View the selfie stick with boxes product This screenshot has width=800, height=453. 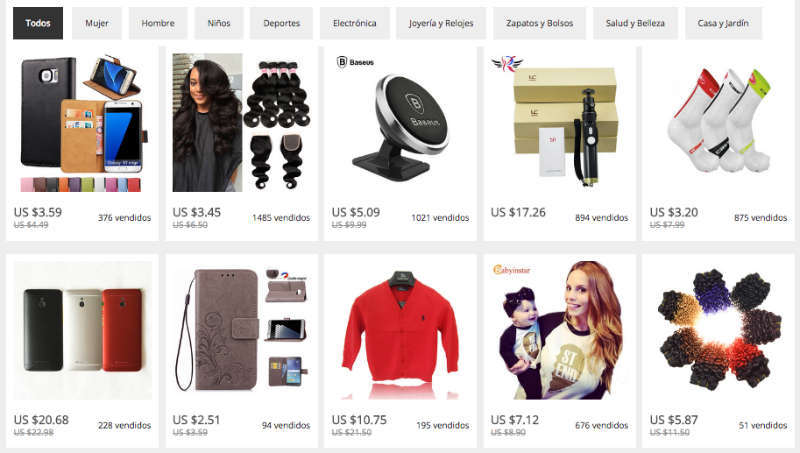click(560, 123)
